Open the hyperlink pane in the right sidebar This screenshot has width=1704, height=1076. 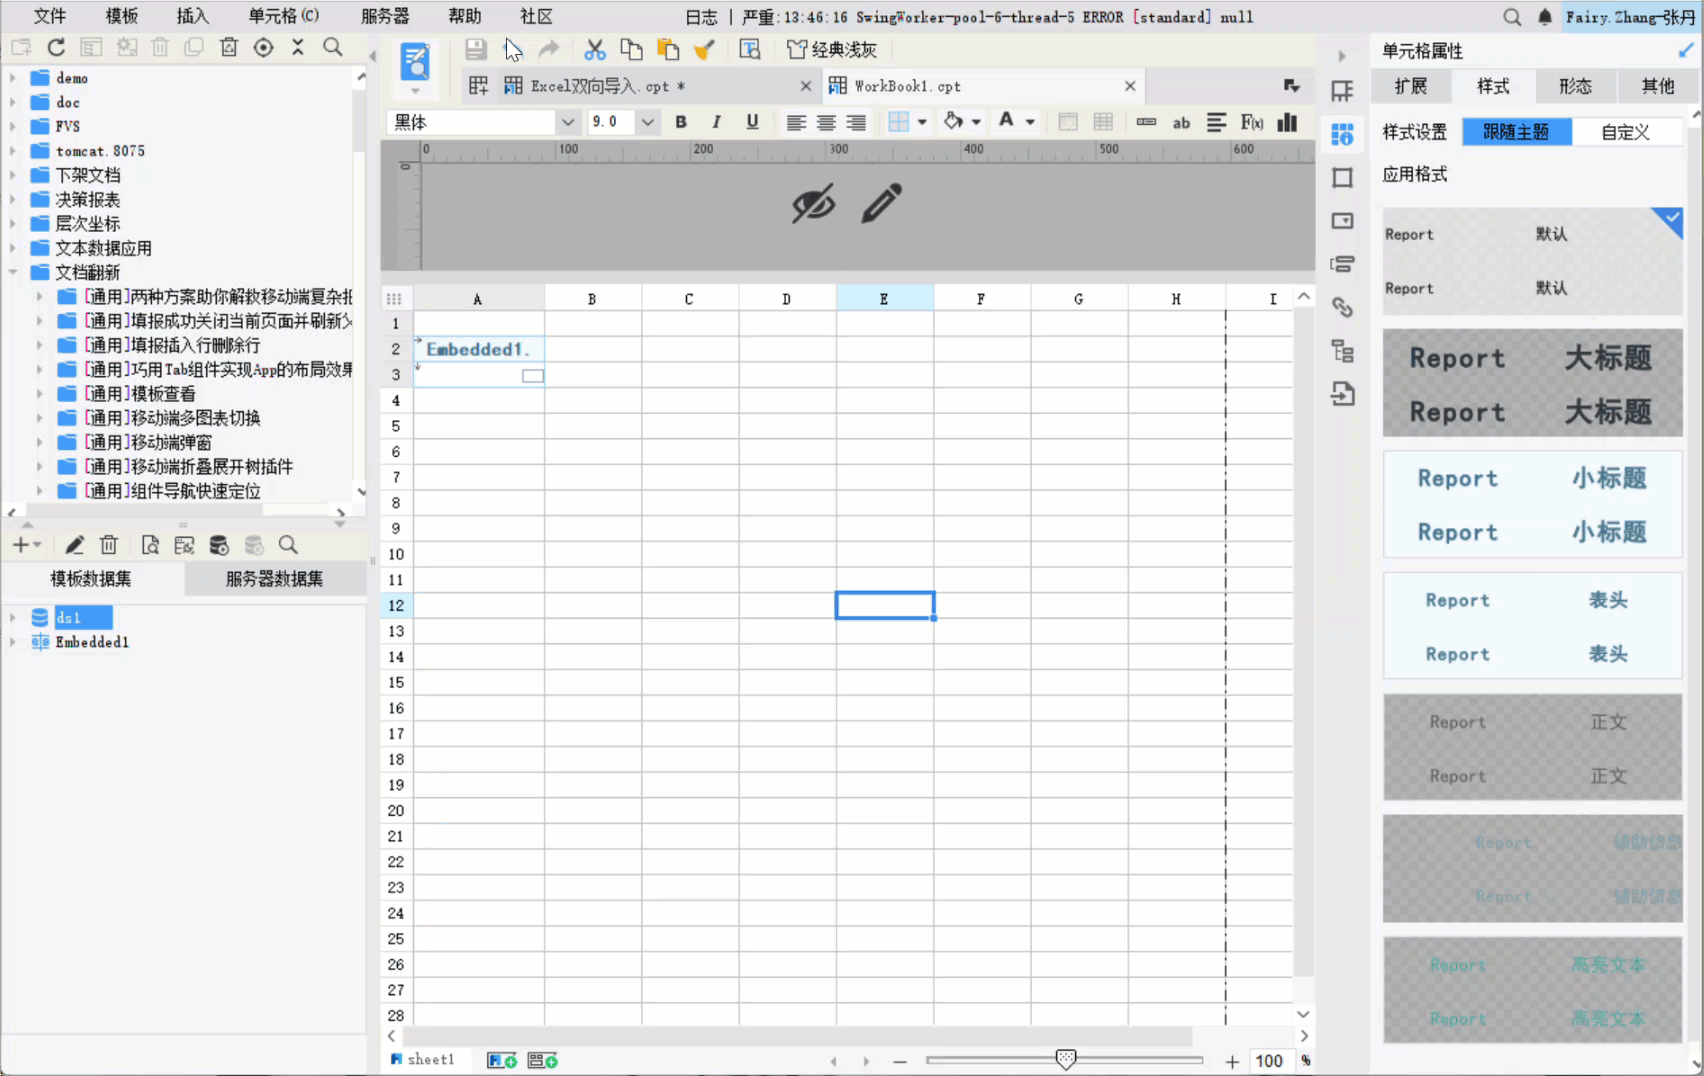click(x=1343, y=307)
